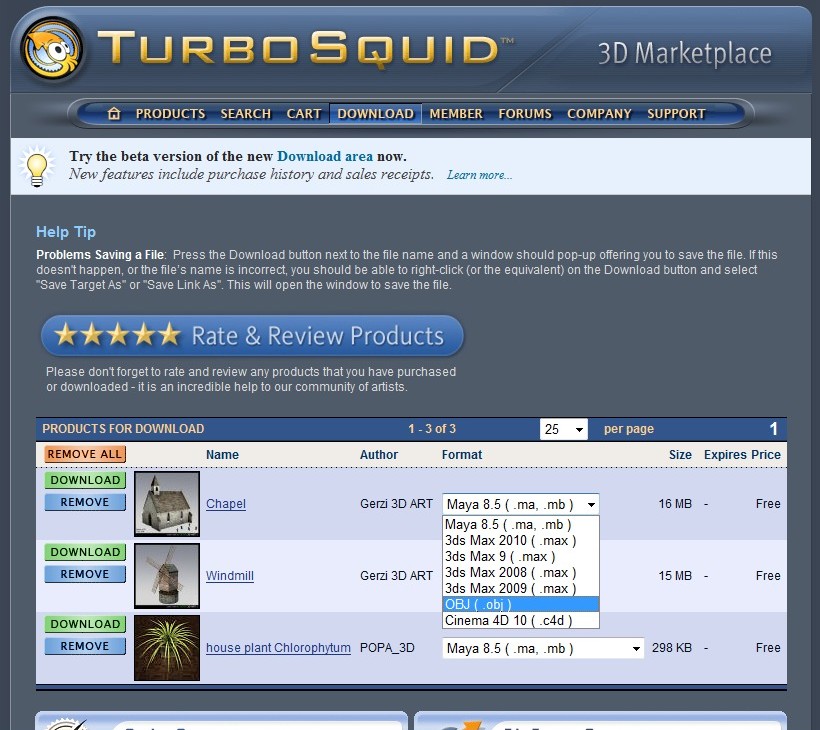This screenshot has width=820, height=730.
Task: Click the Format column header
Action: point(462,455)
